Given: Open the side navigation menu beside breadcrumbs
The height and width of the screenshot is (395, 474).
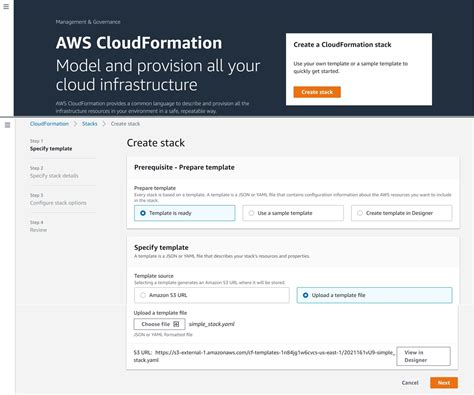Looking at the screenshot, I should click(7, 125).
